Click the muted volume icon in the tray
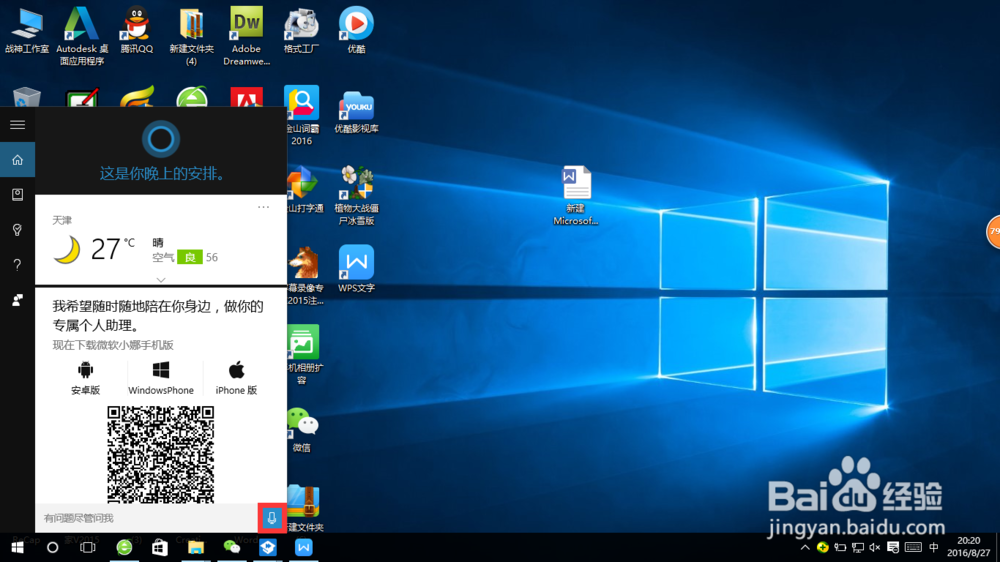The height and width of the screenshot is (562, 1000). coord(874,547)
